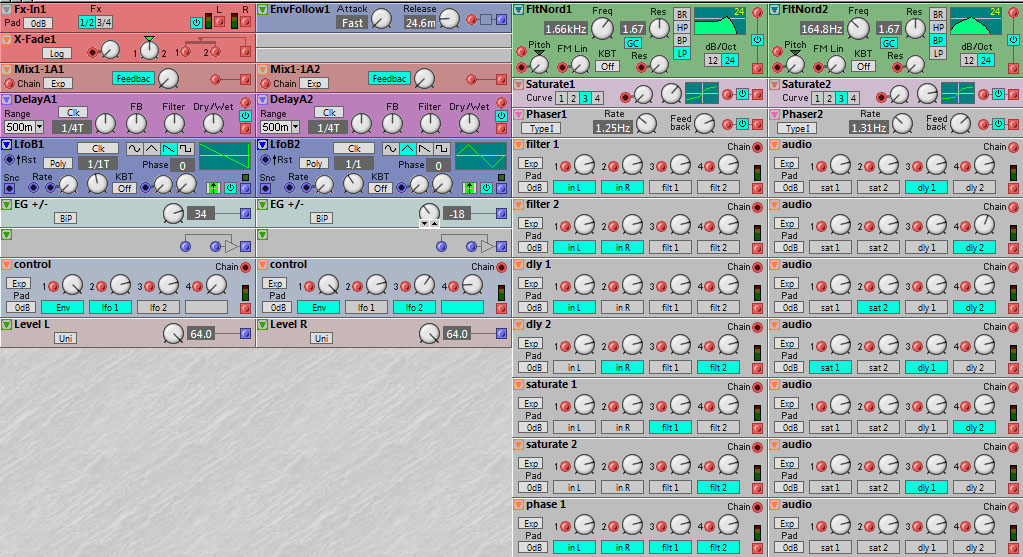Toggle the LfoB1 power icon
This screenshot has height=557, width=1023.
point(230,188)
